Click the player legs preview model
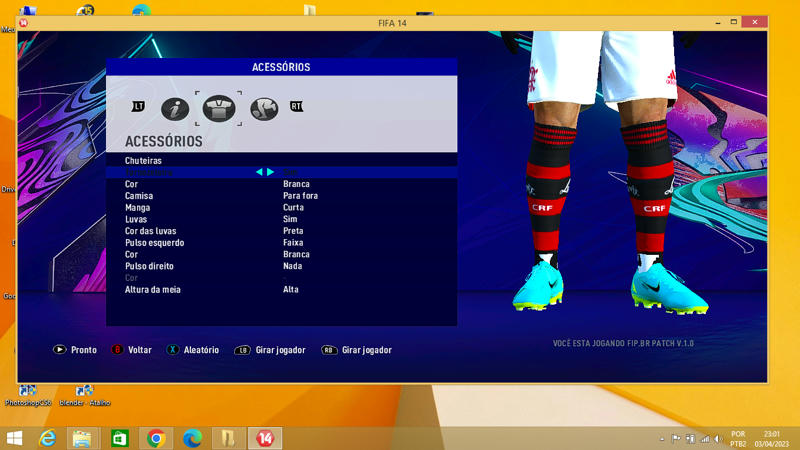The height and width of the screenshot is (450, 800). point(606,172)
